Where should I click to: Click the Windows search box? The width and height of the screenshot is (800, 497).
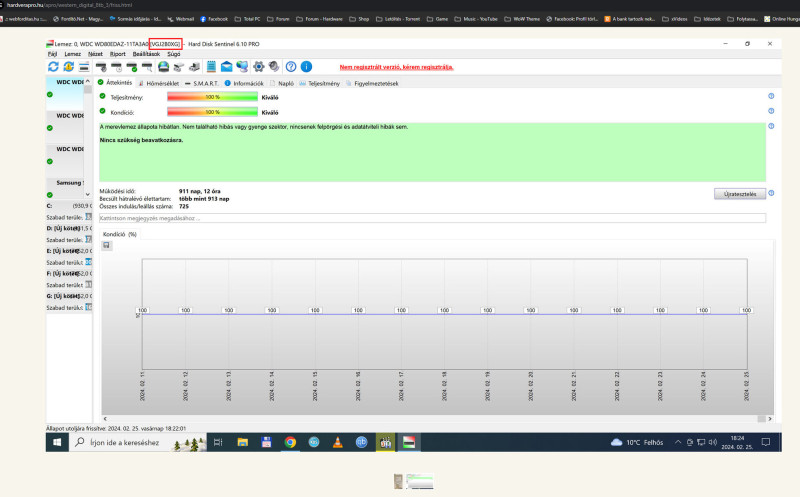(138, 442)
